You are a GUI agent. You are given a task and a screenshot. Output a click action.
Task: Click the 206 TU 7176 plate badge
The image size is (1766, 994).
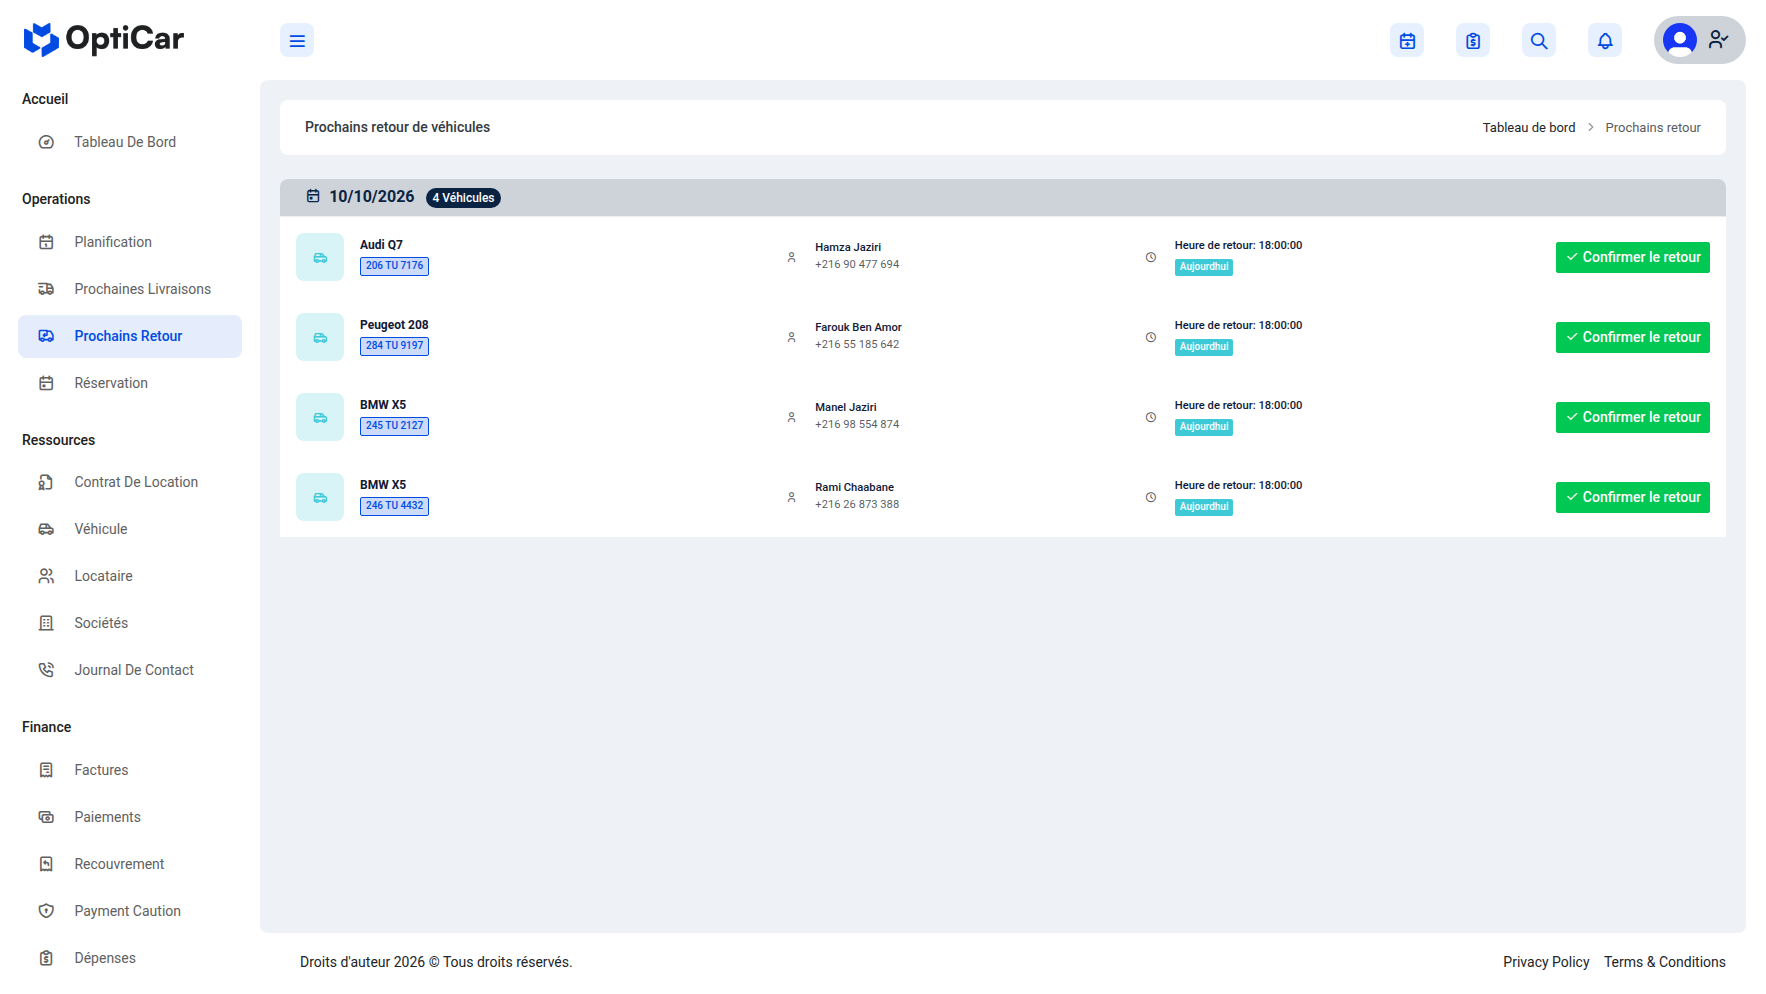click(394, 266)
